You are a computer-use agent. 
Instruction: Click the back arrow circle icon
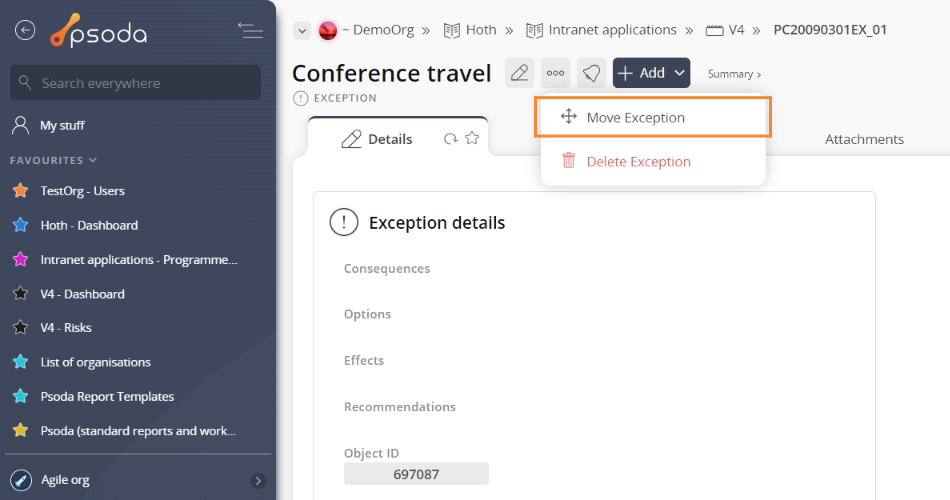point(25,31)
